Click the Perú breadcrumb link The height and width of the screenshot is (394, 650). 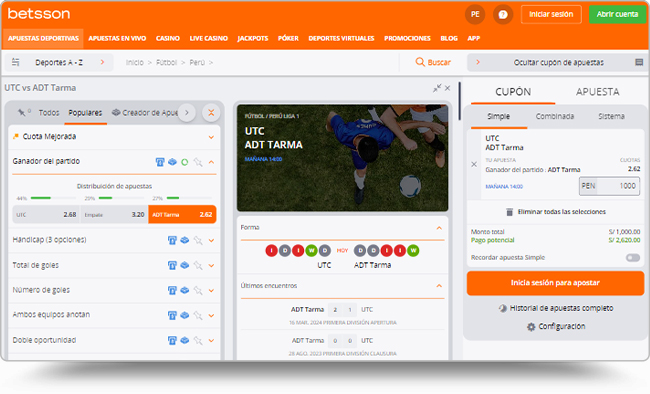click(x=197, y=62)
